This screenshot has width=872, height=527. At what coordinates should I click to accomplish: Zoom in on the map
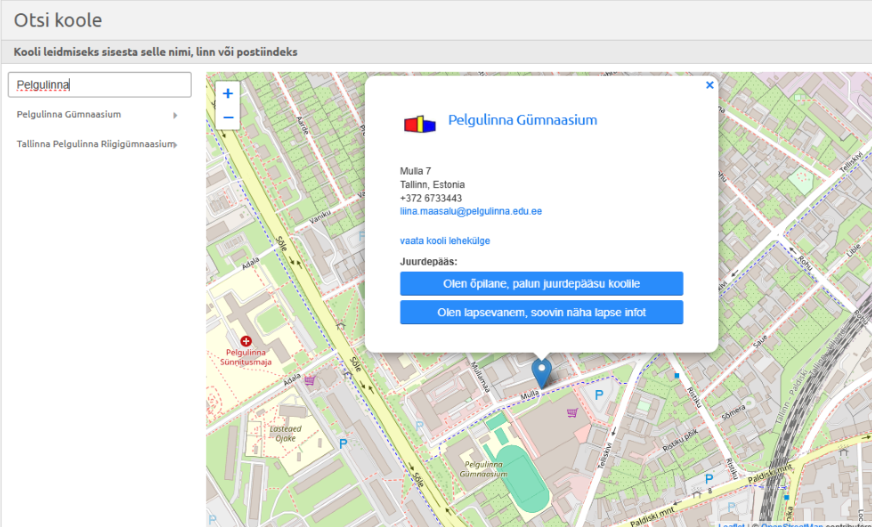pos(228,94)
